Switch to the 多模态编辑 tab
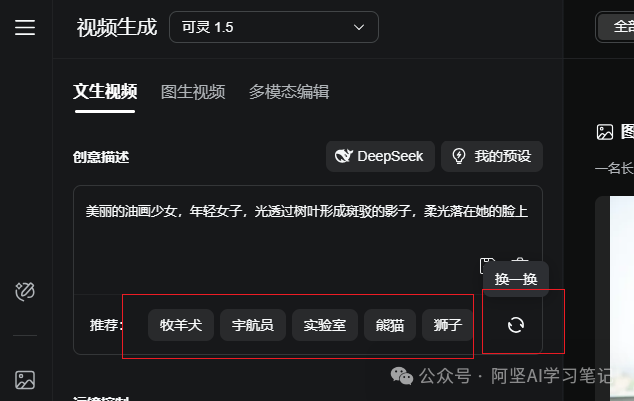The image size is (634, 401). click(x=289, y=92)
